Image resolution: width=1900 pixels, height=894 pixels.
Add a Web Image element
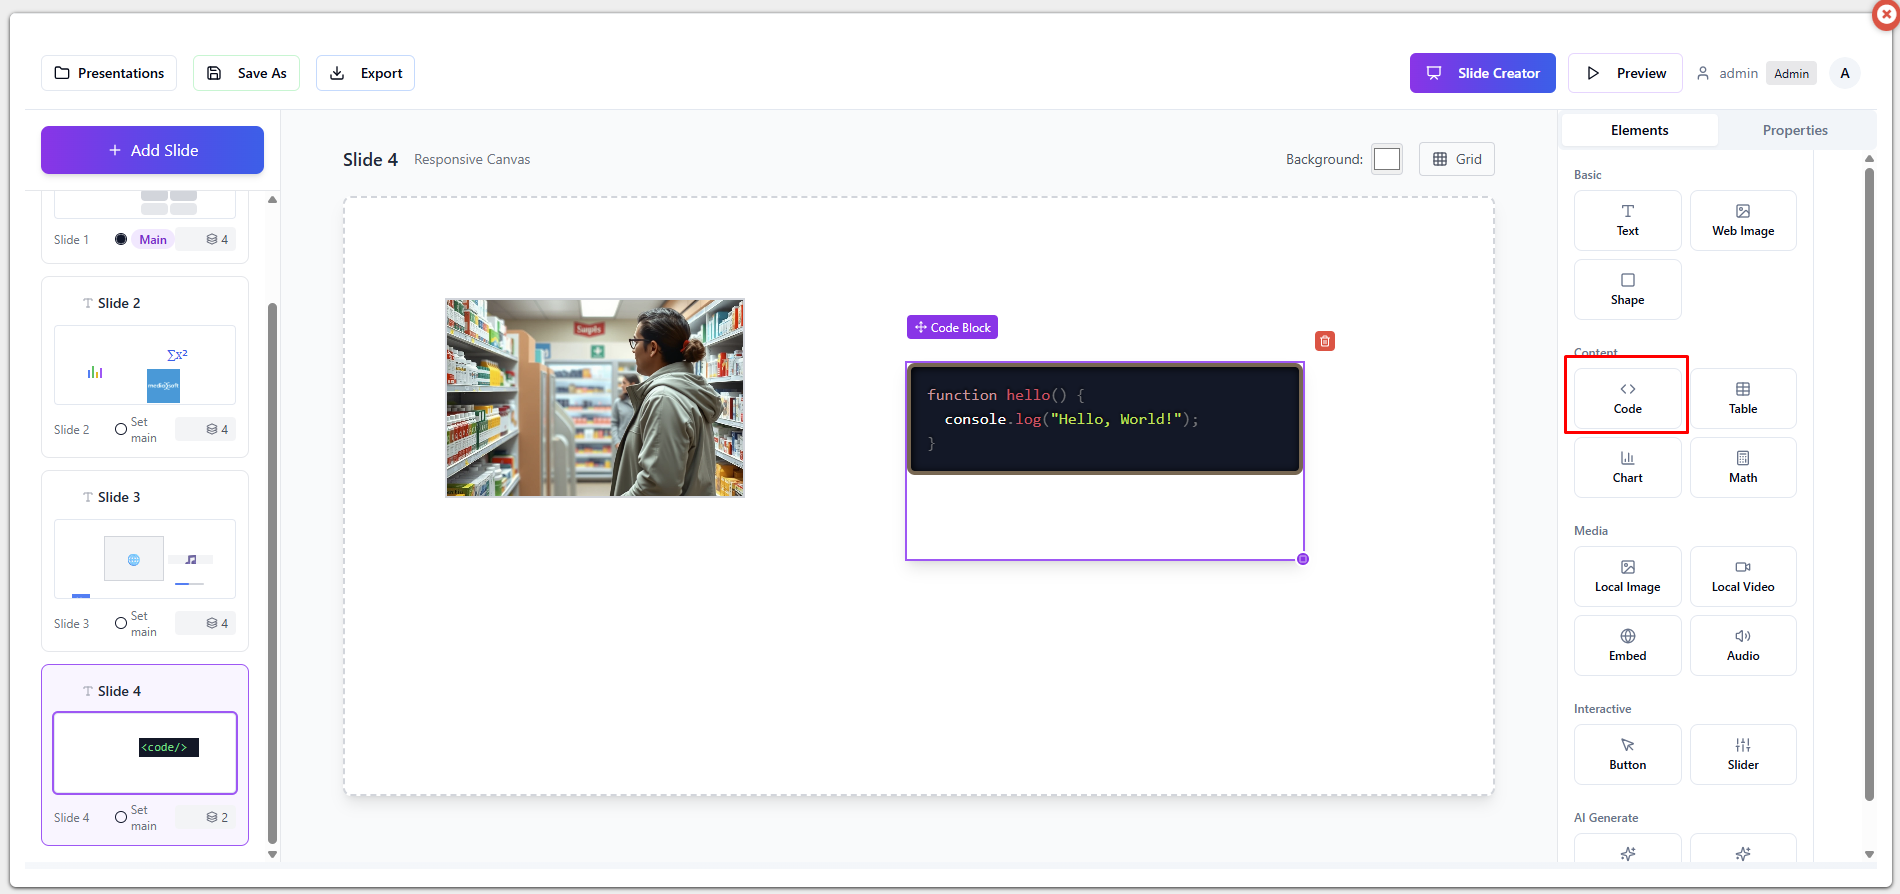(1742, 220)
